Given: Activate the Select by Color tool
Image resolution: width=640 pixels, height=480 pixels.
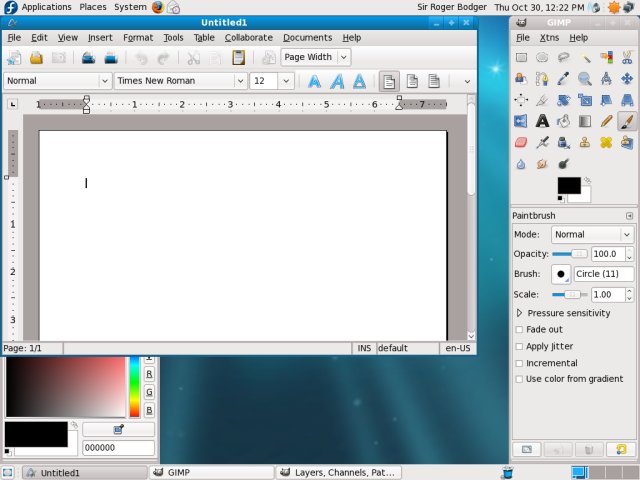Looking at the screenshot, I should point(606,58).
